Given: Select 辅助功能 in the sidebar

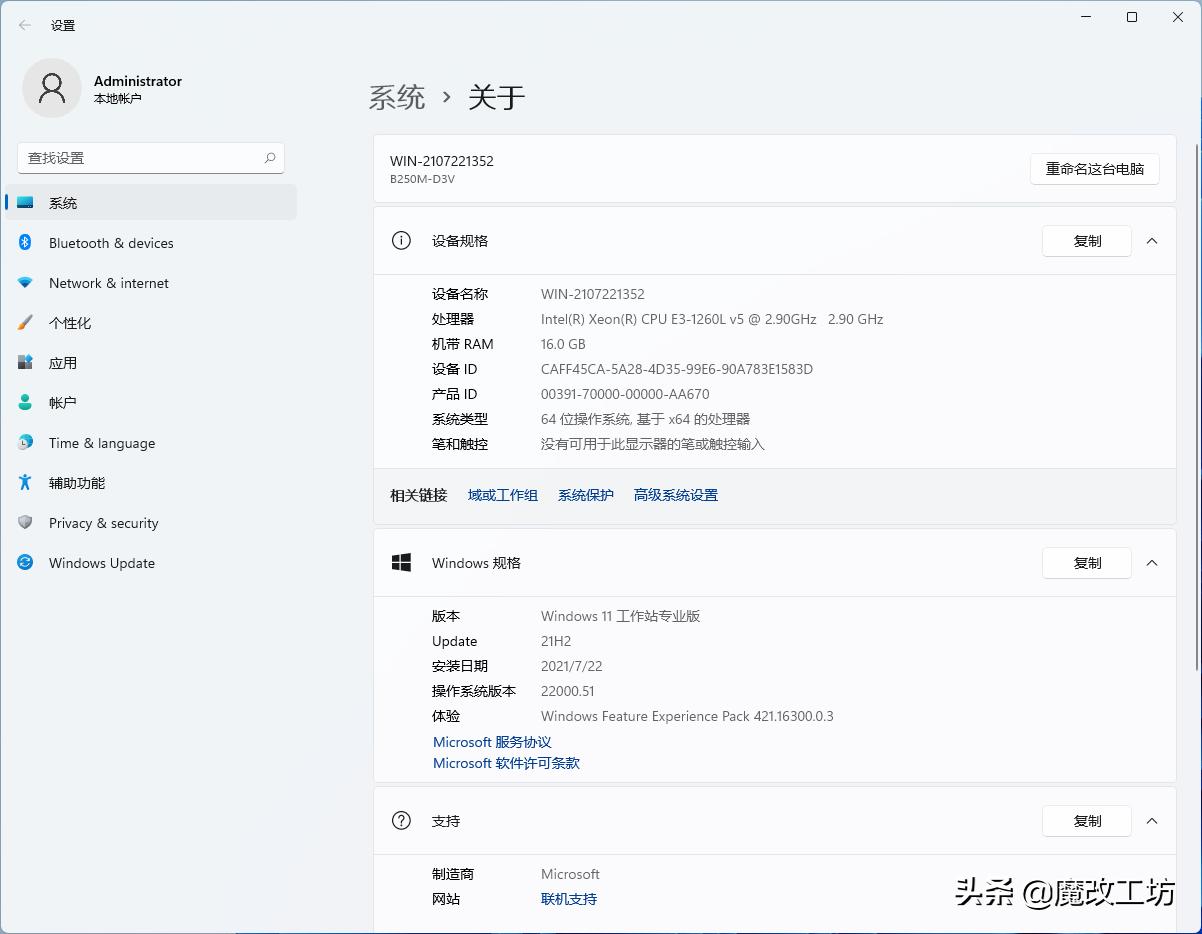Looking at the screenshot, I should tap(70, 483).
